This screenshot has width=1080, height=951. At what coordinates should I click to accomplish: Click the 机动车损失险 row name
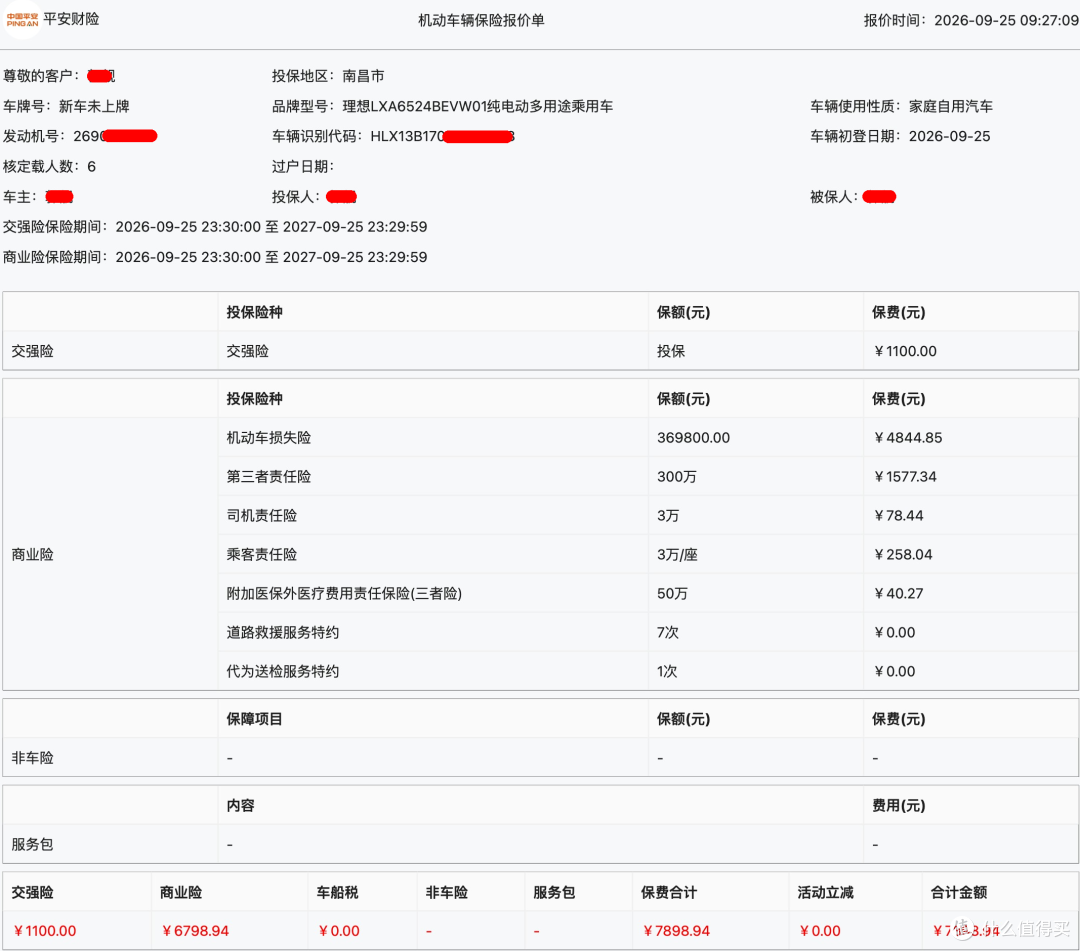[x=269, y=438]
